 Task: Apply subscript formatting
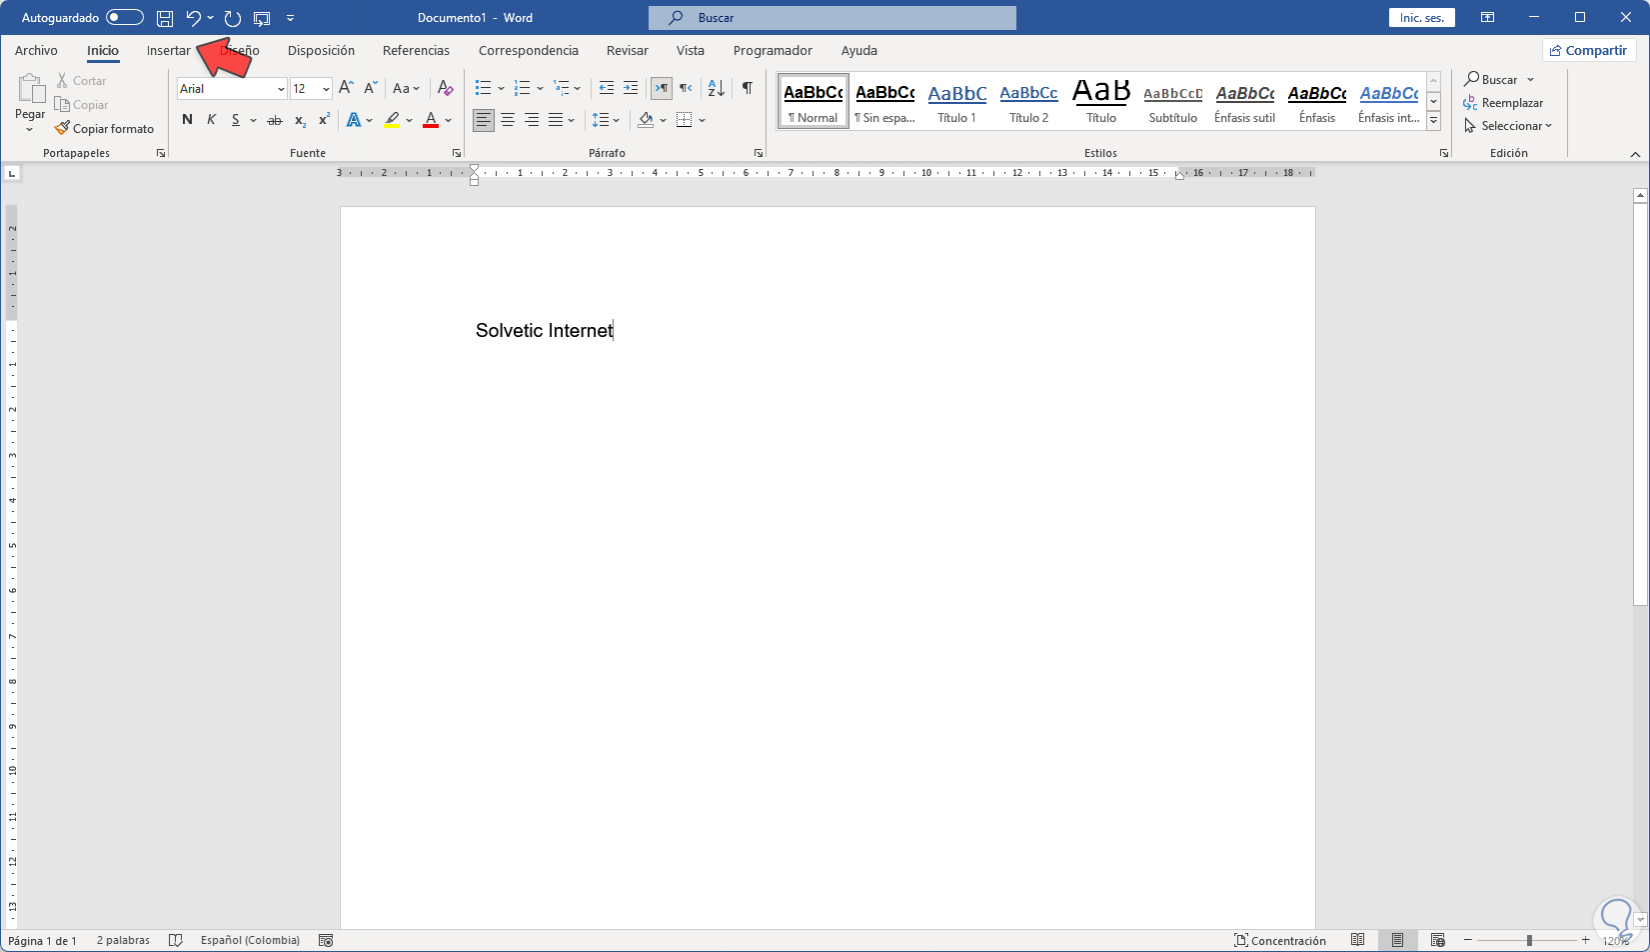pyautogui.click(x=300, y=120)
